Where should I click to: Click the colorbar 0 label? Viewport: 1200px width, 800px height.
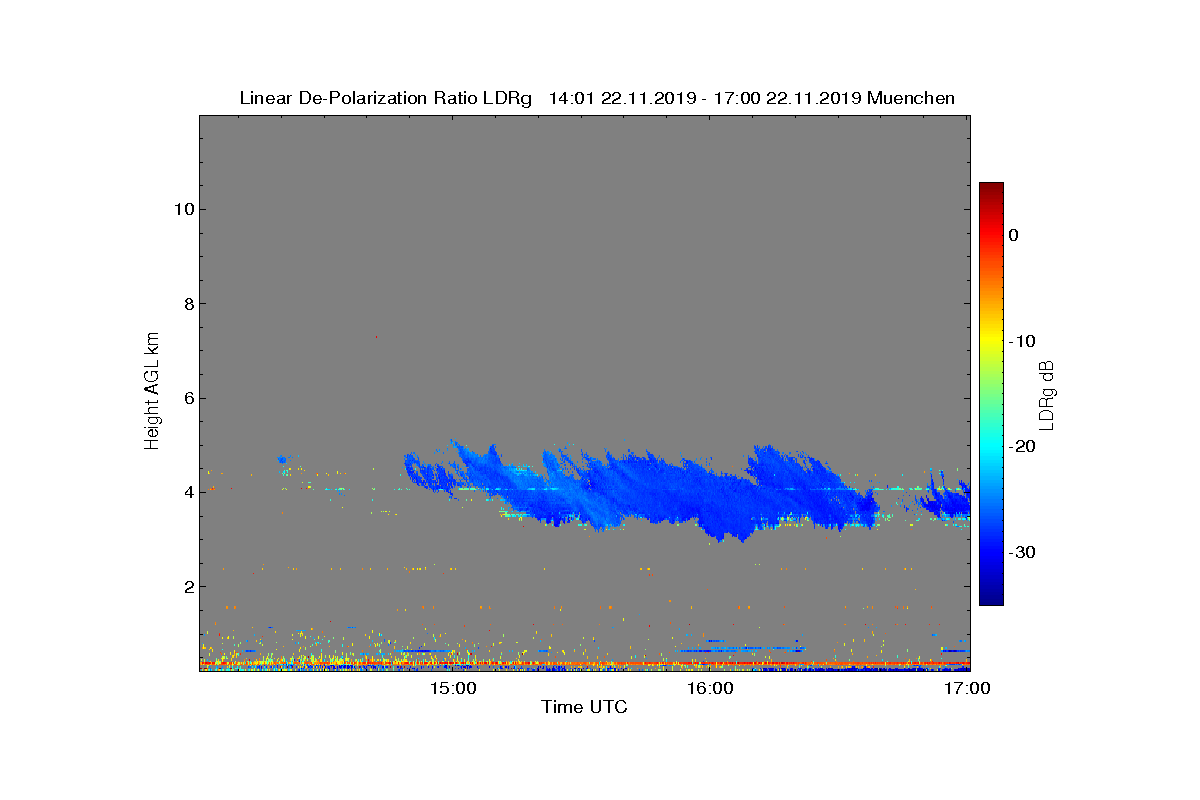pos(1013,235)
